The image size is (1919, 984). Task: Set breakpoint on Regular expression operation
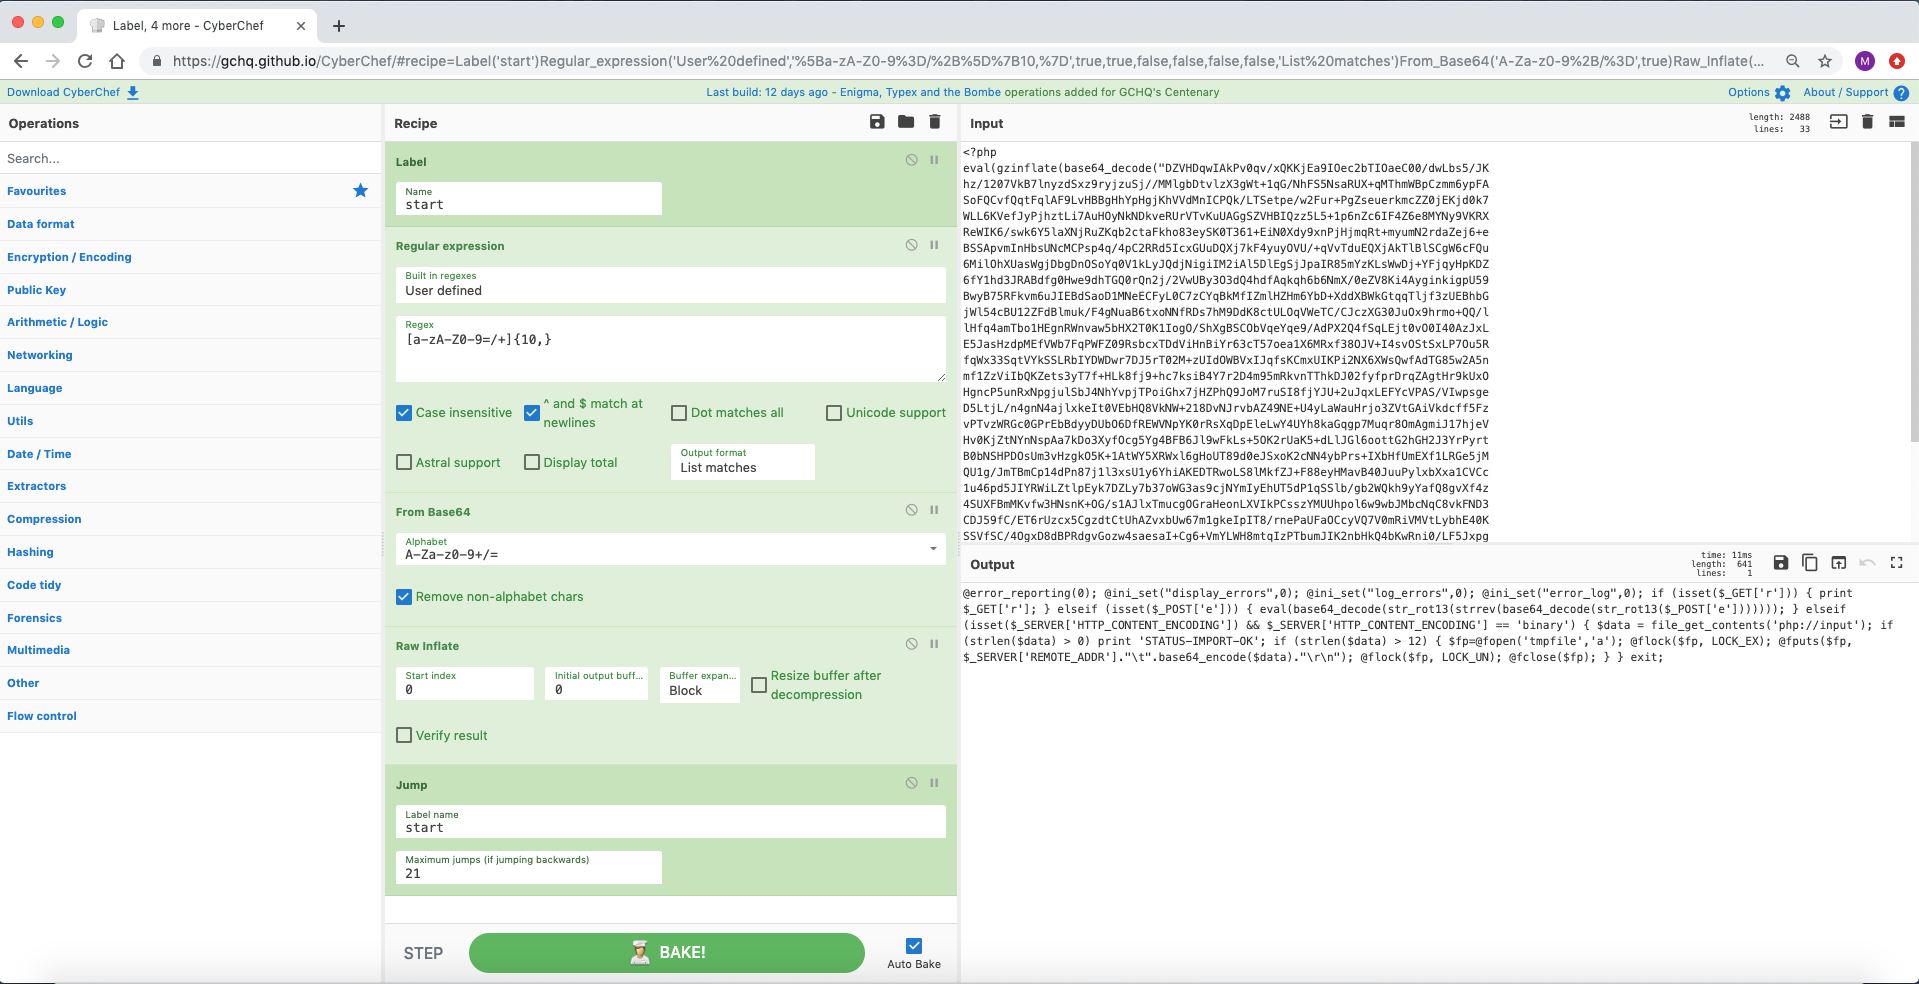point(934,245)
